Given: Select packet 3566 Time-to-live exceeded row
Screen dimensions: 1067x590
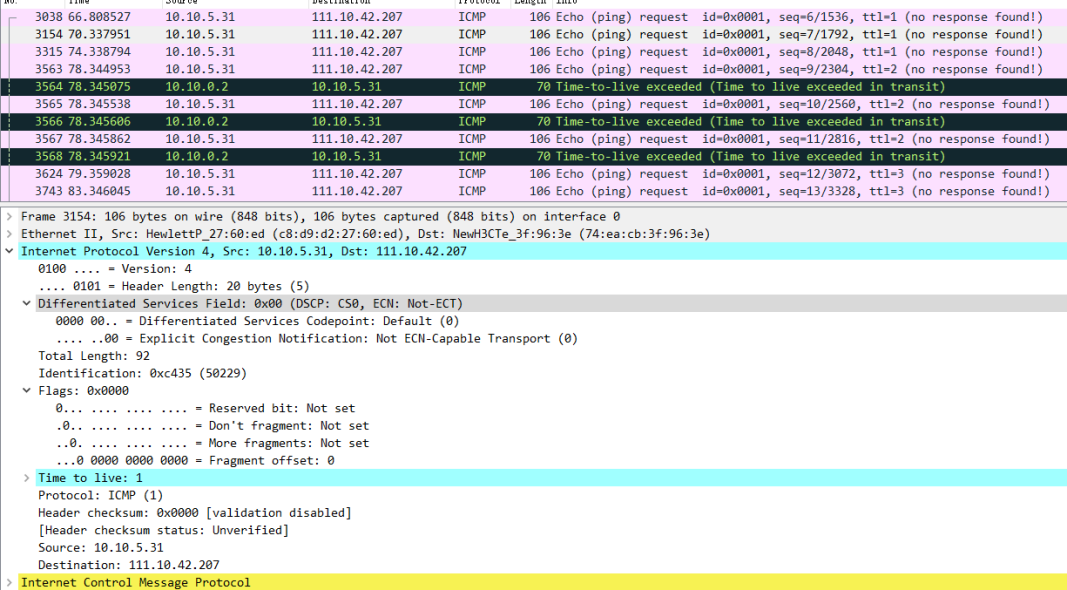Looking at the screenshot, I should click(534, 121).
